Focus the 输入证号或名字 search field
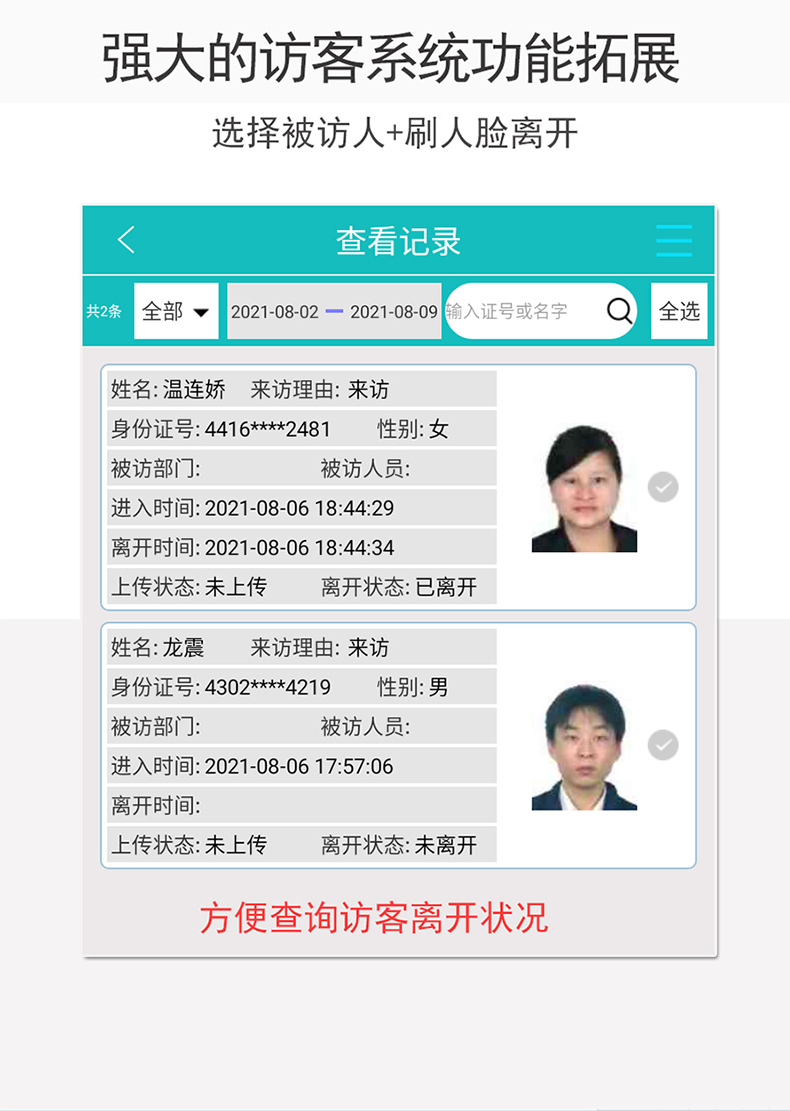Viewport: 790px width, 1111px height. (x=522, y=312)
